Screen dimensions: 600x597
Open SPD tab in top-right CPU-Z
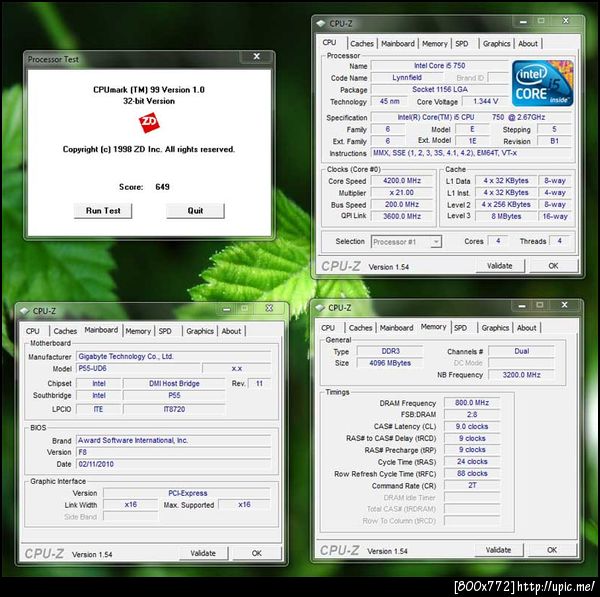pyautogui.click(x=462, y=44)
